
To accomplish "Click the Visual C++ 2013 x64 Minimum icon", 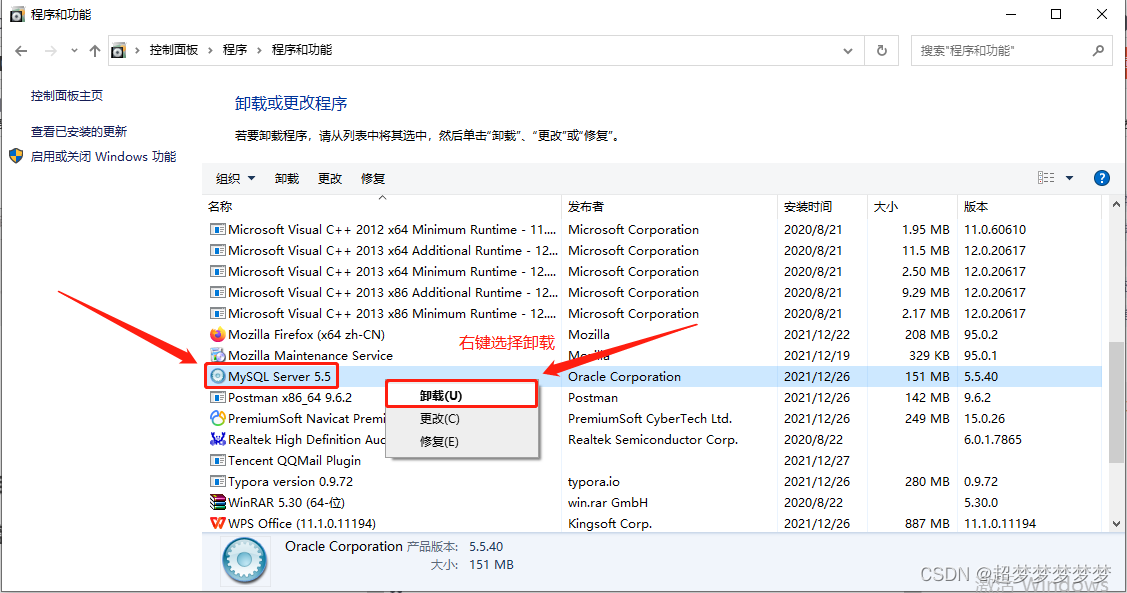I will pyautogui.click(x=217, y=271).
